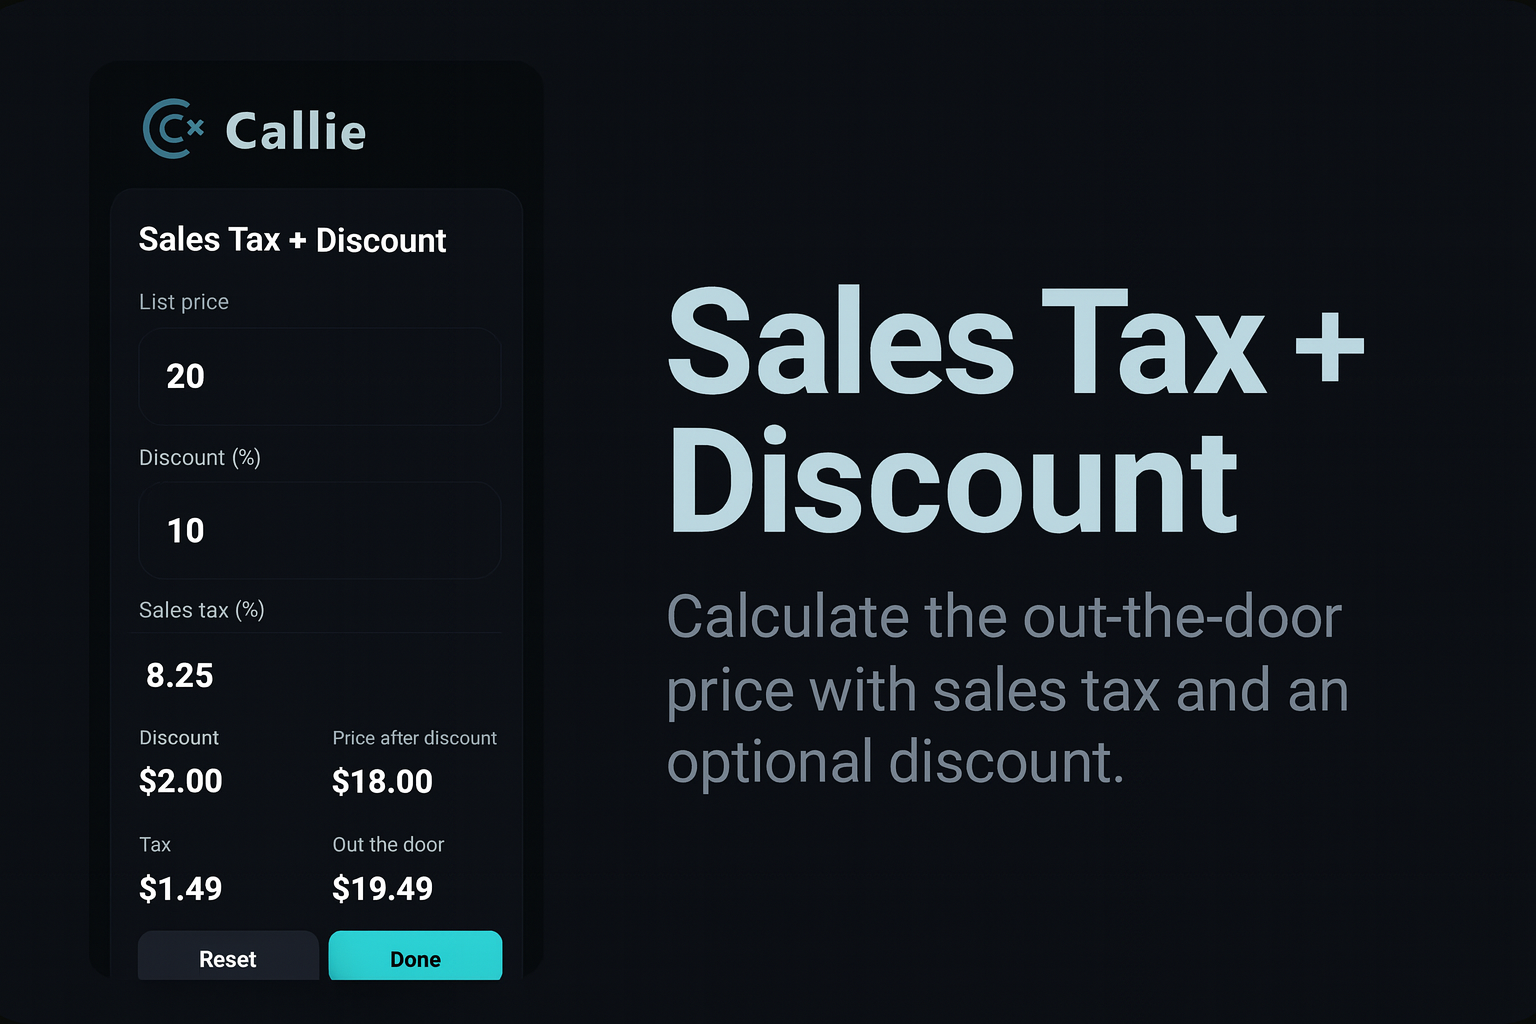Click the Out the door label
Viewport: 1536px width, 1024px height.
point(387,844)
